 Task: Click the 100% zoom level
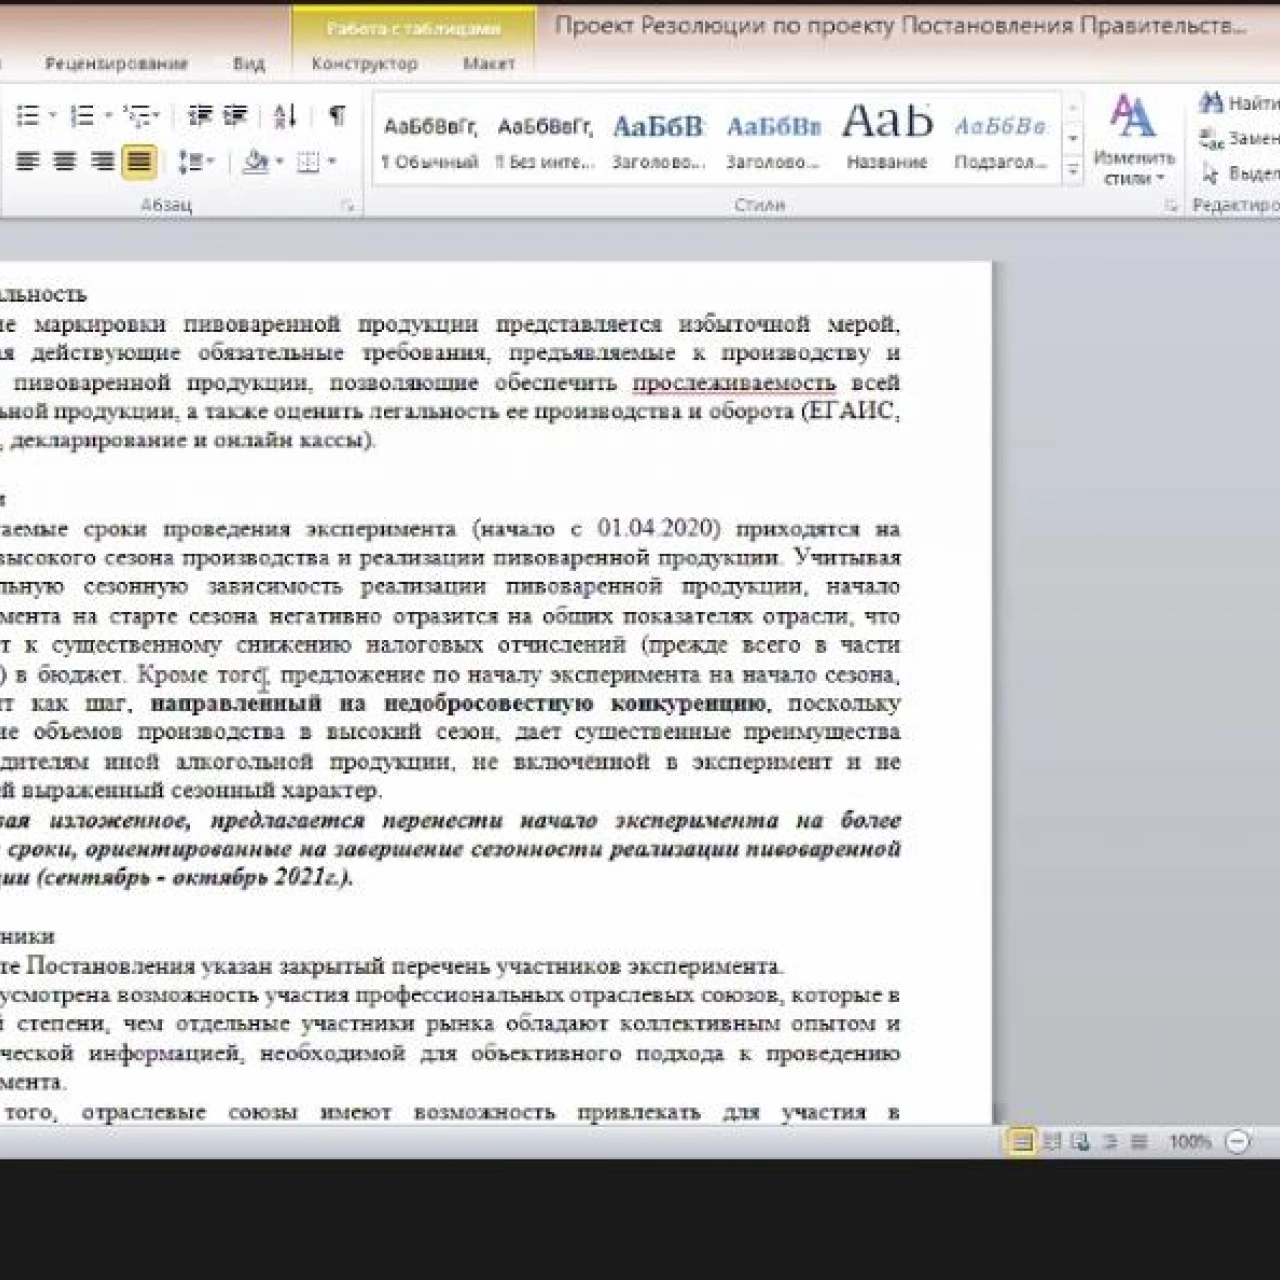[1190, 1142]
